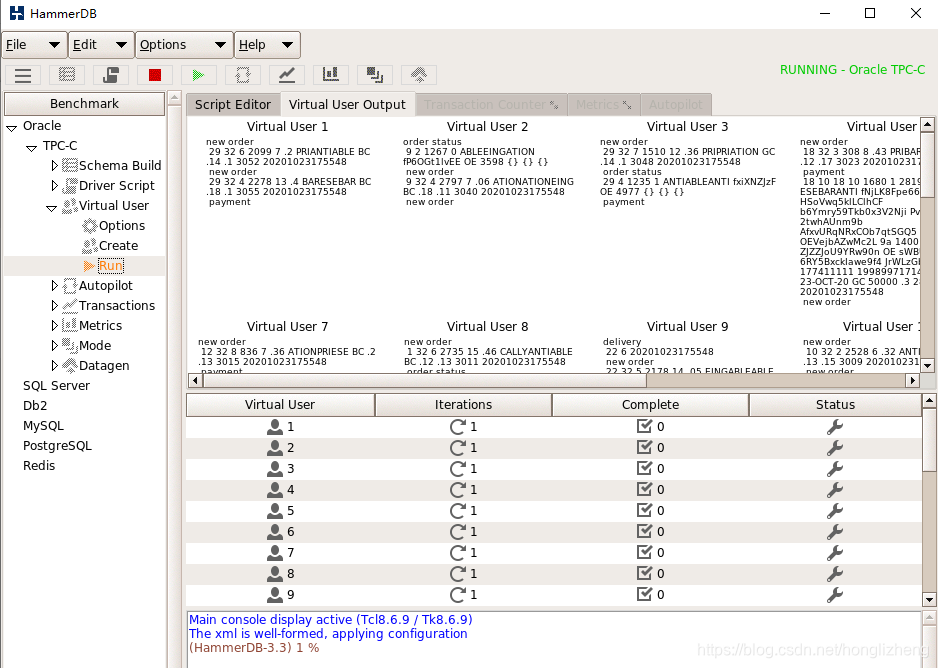
Task: Click the output pane horizontal scrollbar thumb
Action: click(424, 380)
